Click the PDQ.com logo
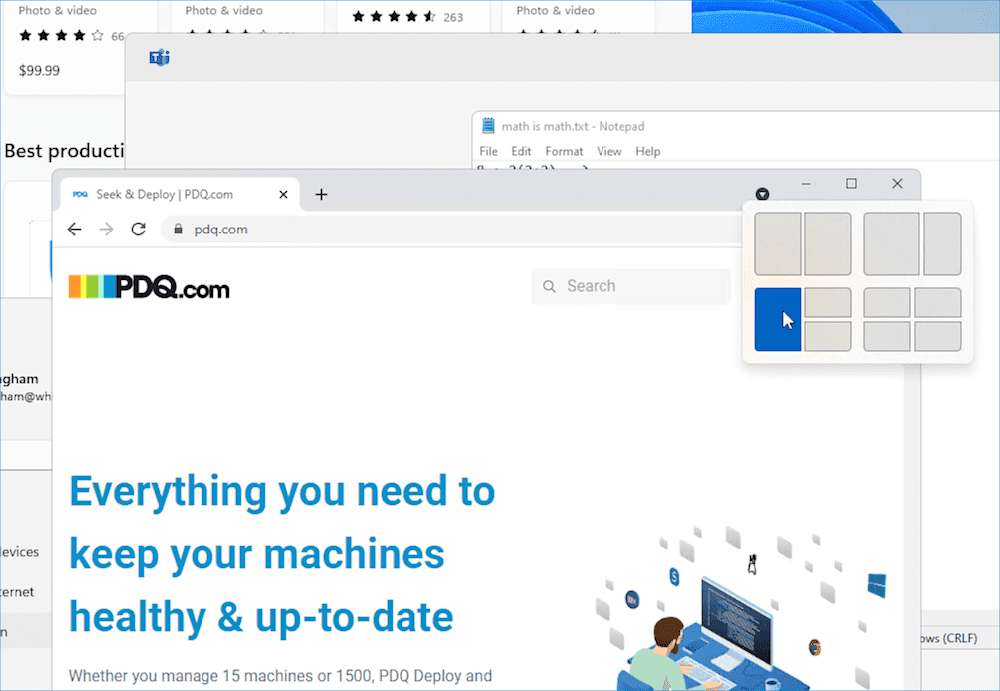 pyautogui.click(x=149, y=287)
